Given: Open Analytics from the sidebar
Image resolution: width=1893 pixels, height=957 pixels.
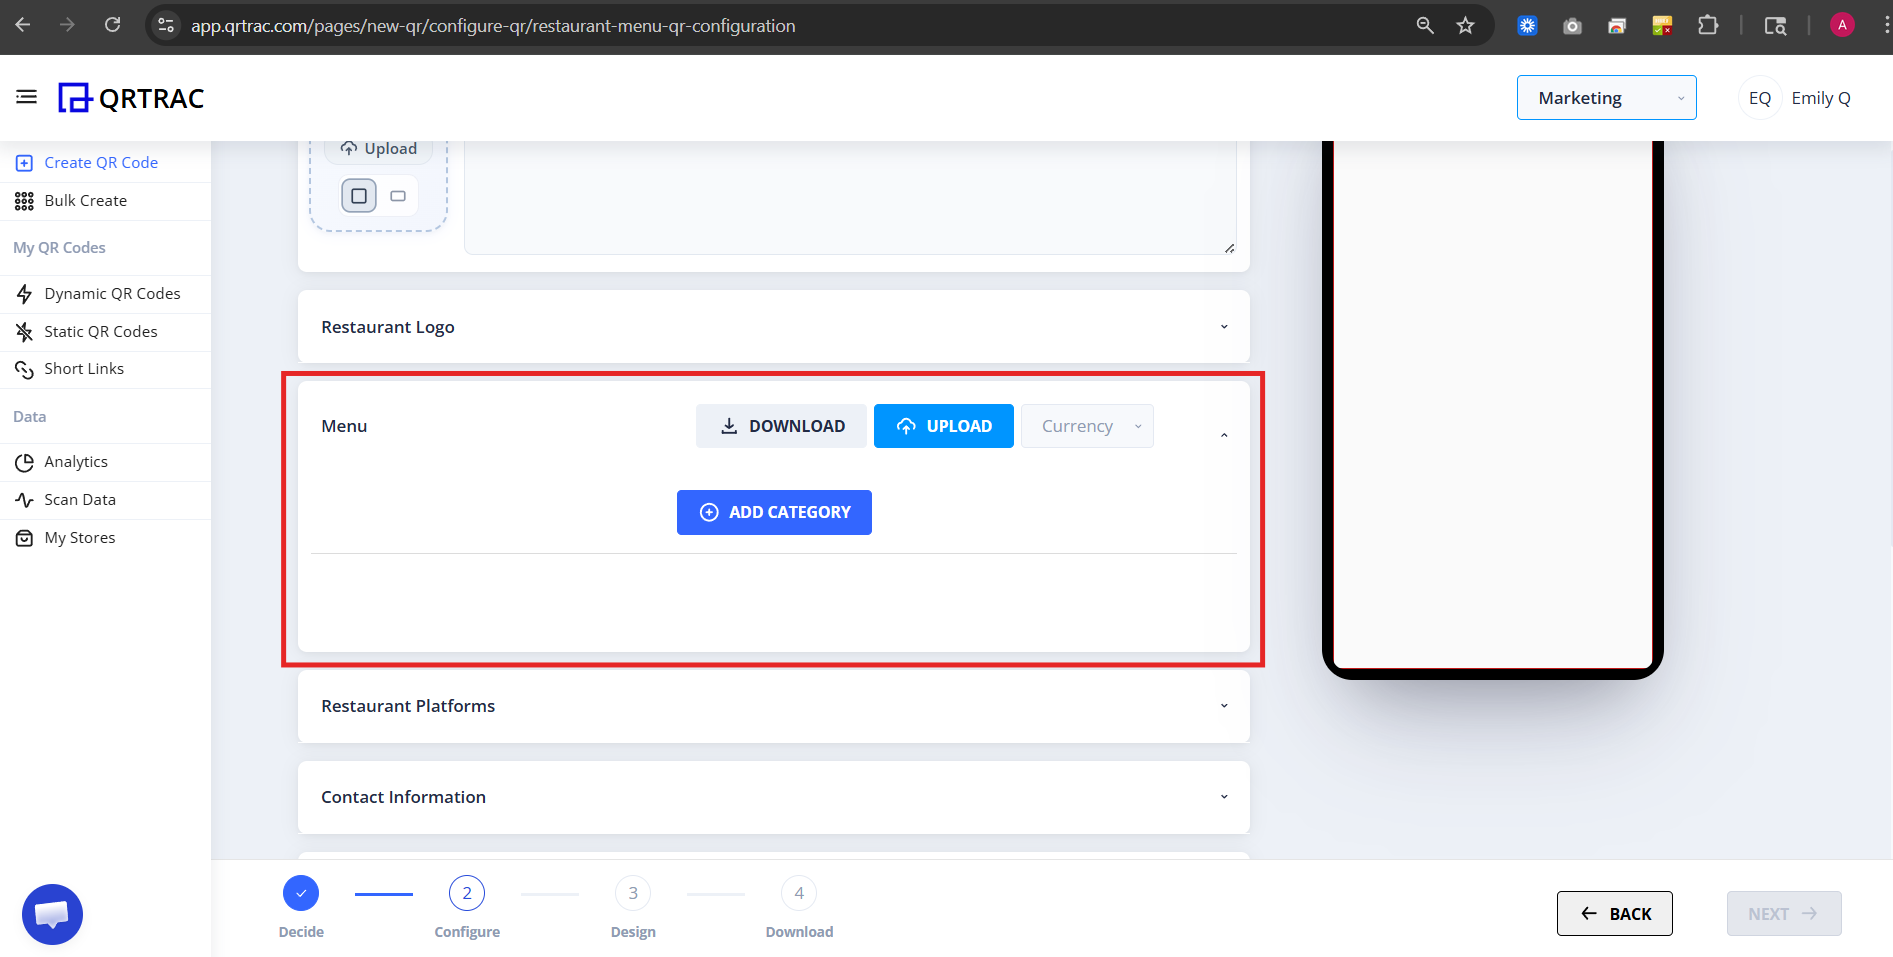Looking at the screenshot, I should coord(76,461).
